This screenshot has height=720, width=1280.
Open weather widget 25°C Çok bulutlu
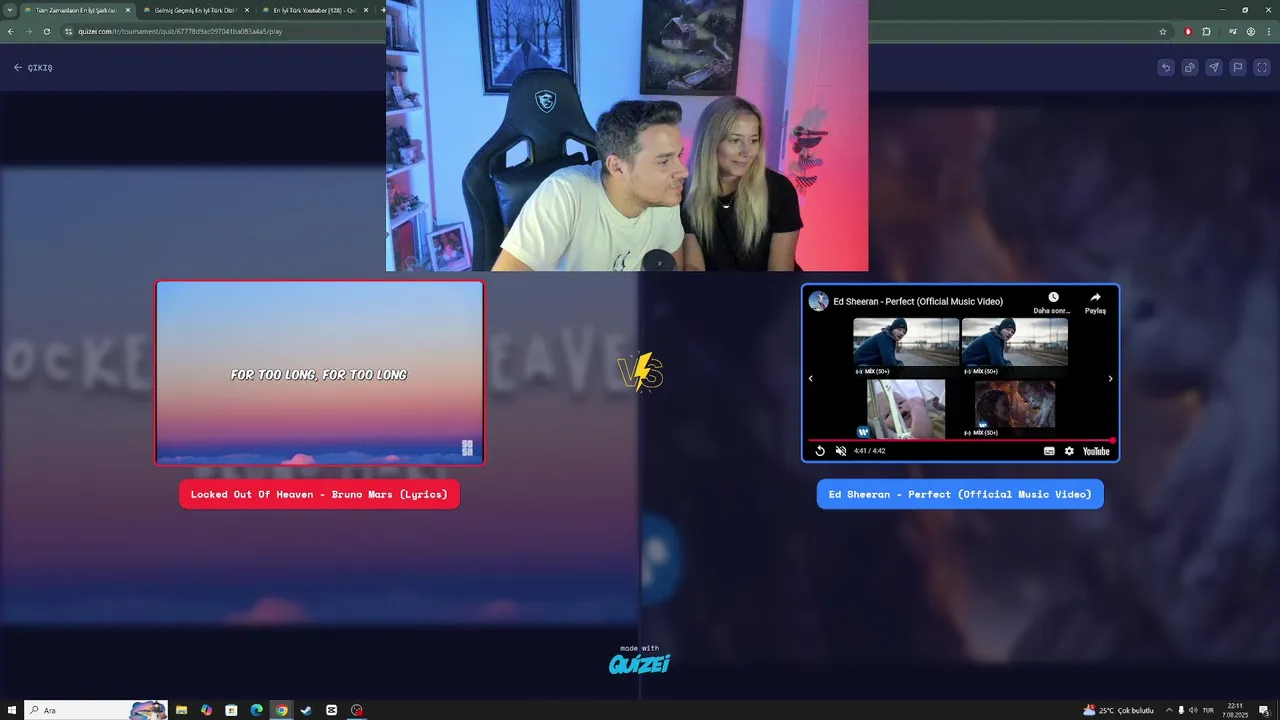click(x=1118, y=710)
